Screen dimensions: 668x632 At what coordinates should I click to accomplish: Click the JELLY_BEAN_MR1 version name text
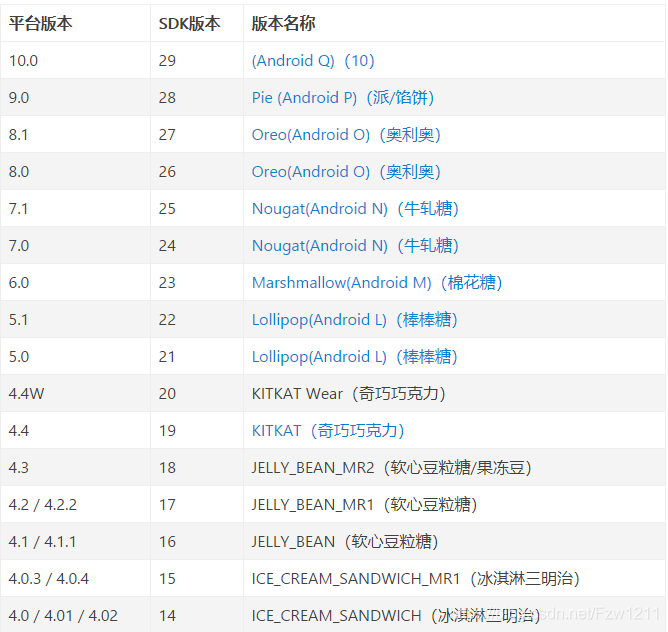pyautogui.click(x=364, y=505)
